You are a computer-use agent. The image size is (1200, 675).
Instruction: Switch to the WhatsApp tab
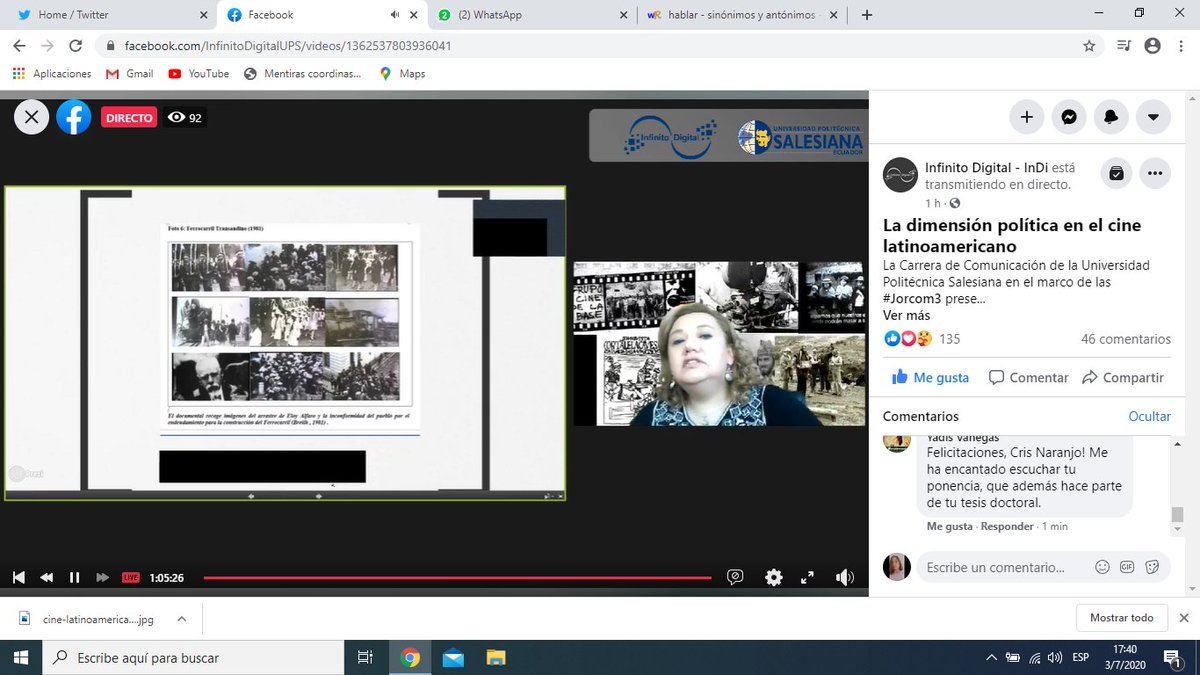point(531,15)
